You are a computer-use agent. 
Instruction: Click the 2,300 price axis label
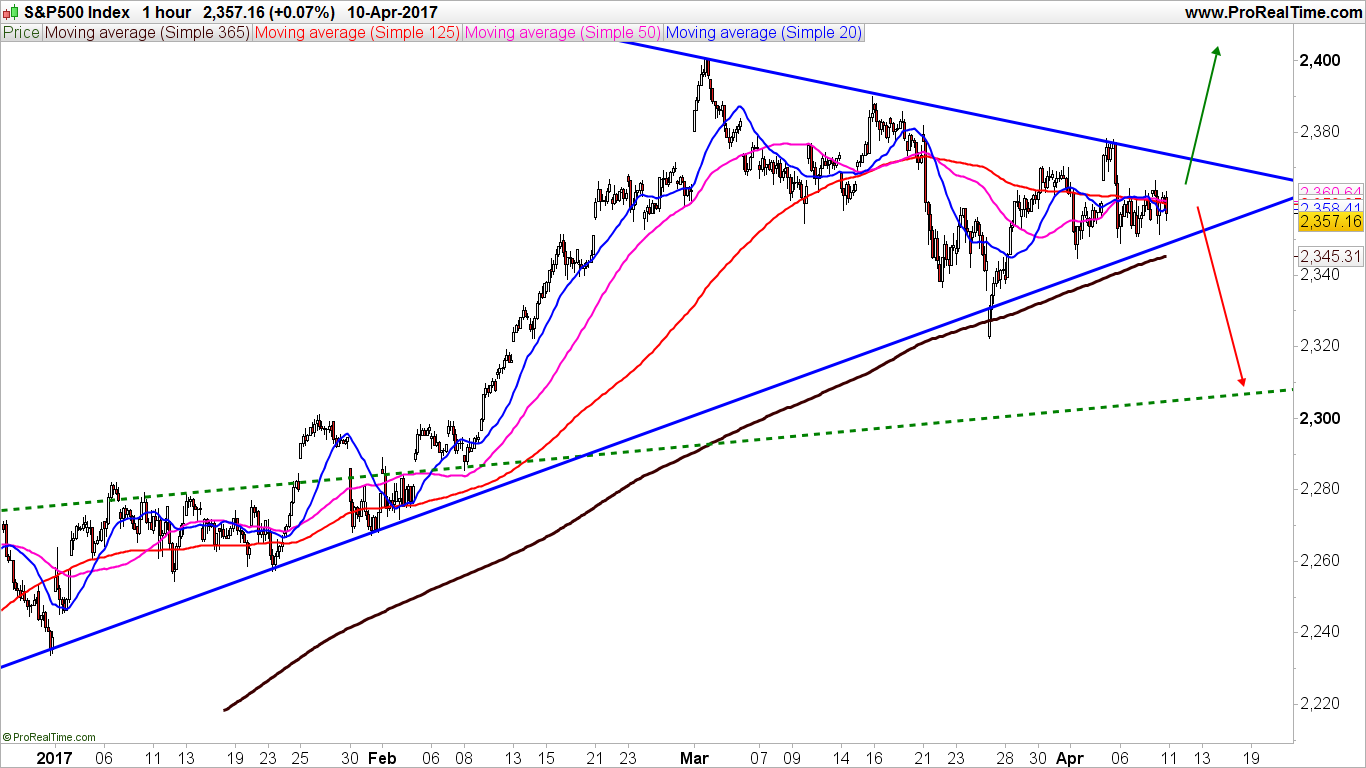pyautogui.click(x=1319, y=417)
